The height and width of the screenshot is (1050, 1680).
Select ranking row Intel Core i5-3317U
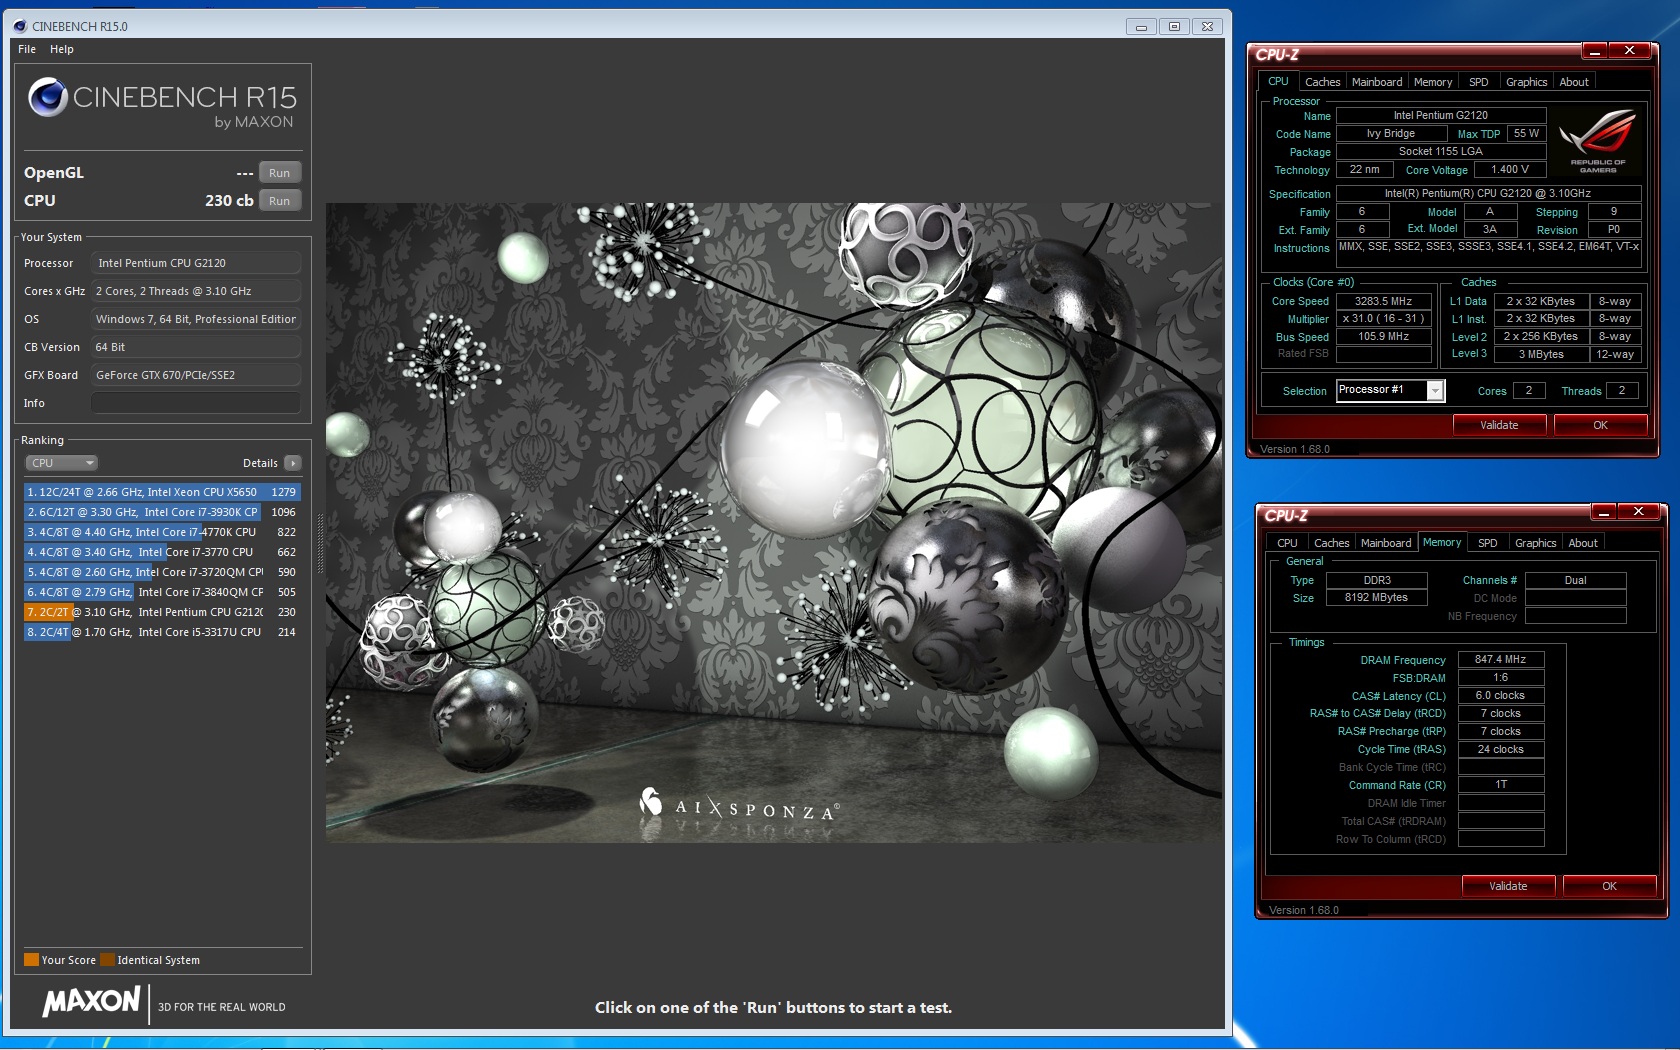tap(162, 632)
